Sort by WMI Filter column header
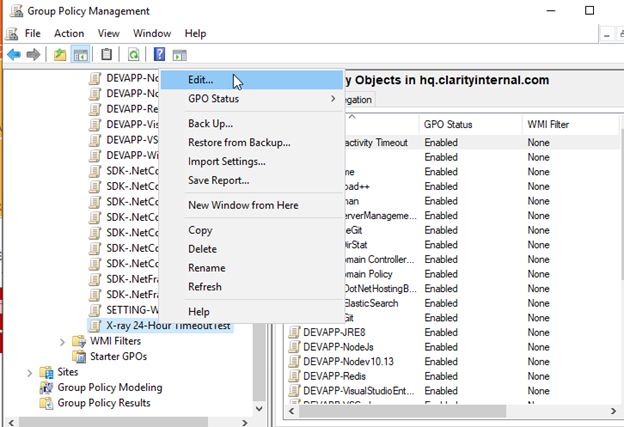Screen dimensions: 624x427 (571, 125)
